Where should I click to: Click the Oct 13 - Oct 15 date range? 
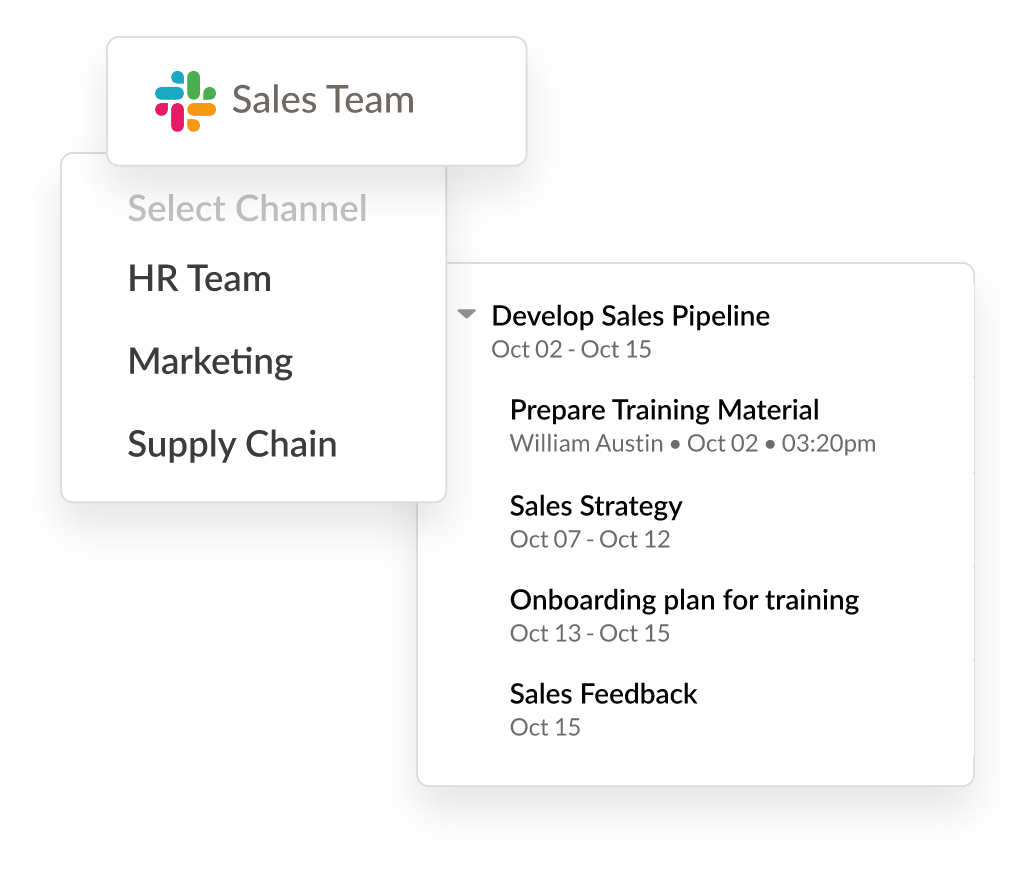click(589, 633)
